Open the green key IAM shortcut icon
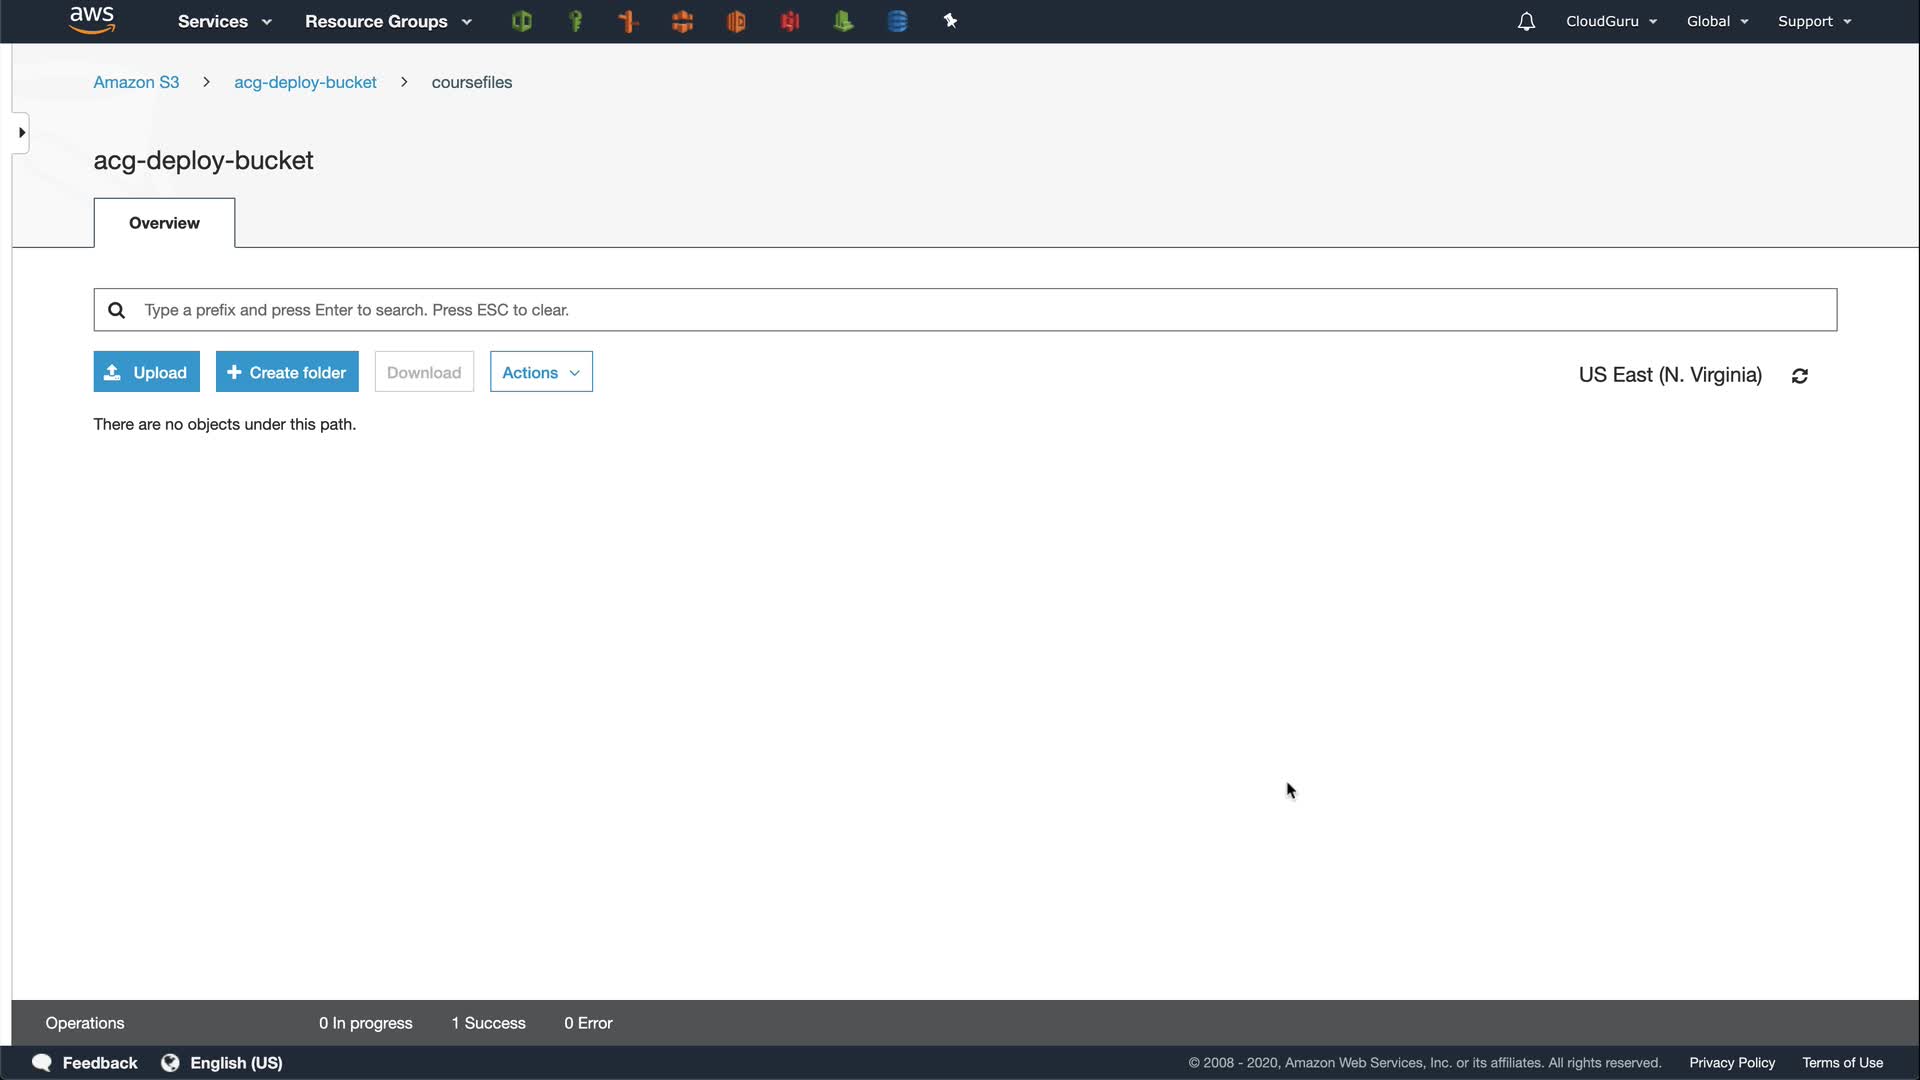The height and width of the screenshot is (1080, 1920). [x=575, y=21]
